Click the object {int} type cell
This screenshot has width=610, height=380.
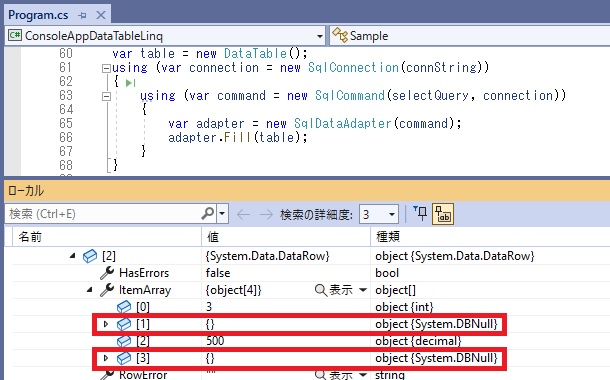pyautogui.click(x=404, y=307)
